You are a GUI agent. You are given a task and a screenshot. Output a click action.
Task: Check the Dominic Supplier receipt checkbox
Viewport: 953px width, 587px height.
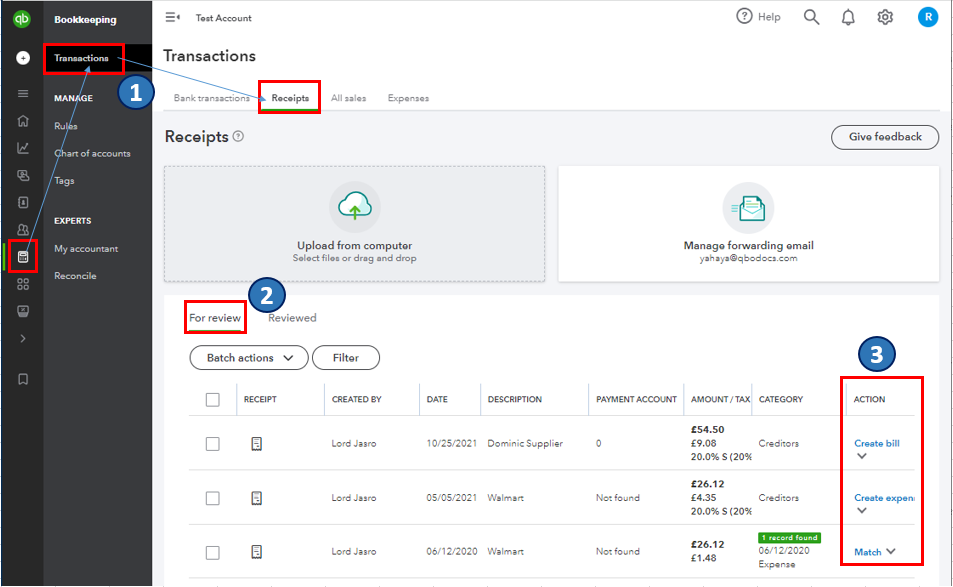(212, 443)
